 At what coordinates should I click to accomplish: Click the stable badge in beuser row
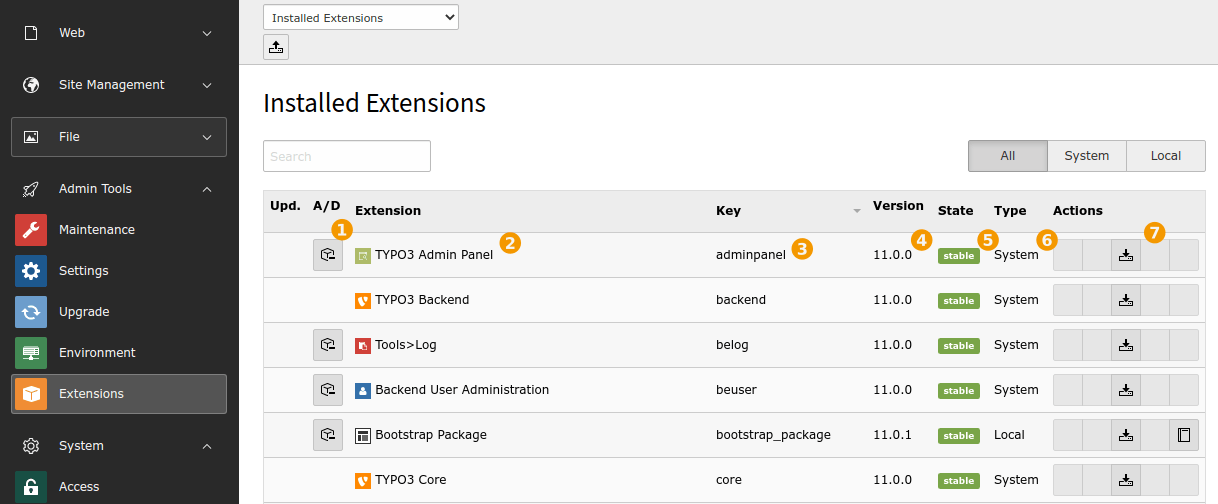[958, 391]
